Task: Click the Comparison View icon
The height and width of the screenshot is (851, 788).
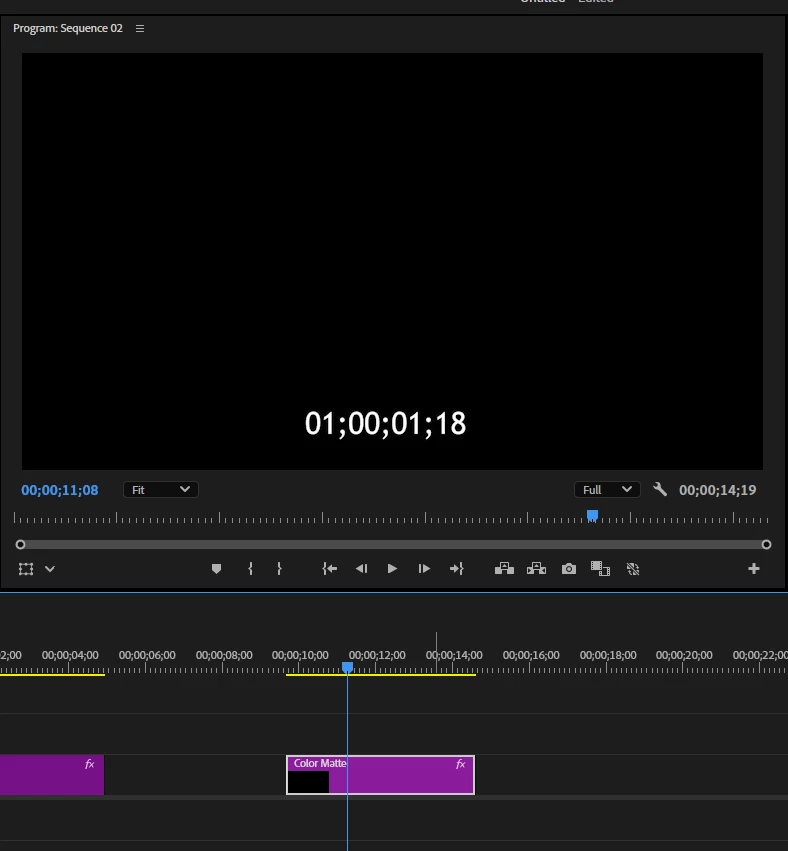Action: tap(600, 569)
